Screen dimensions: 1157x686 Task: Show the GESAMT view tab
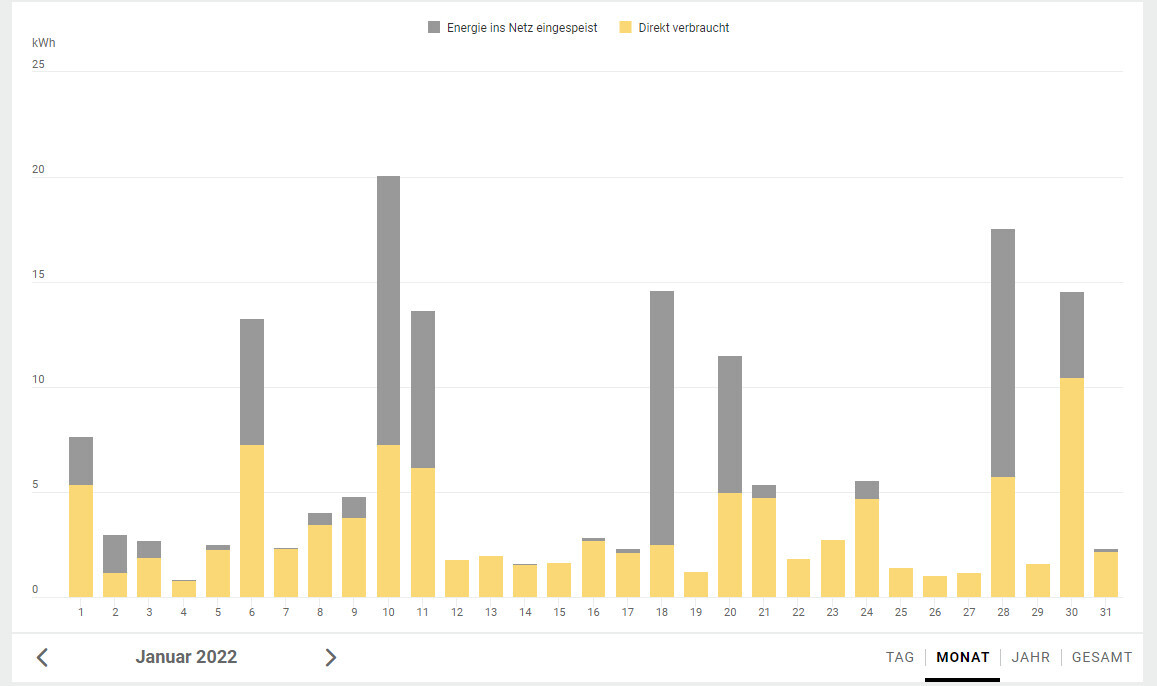click(1101, 657)
